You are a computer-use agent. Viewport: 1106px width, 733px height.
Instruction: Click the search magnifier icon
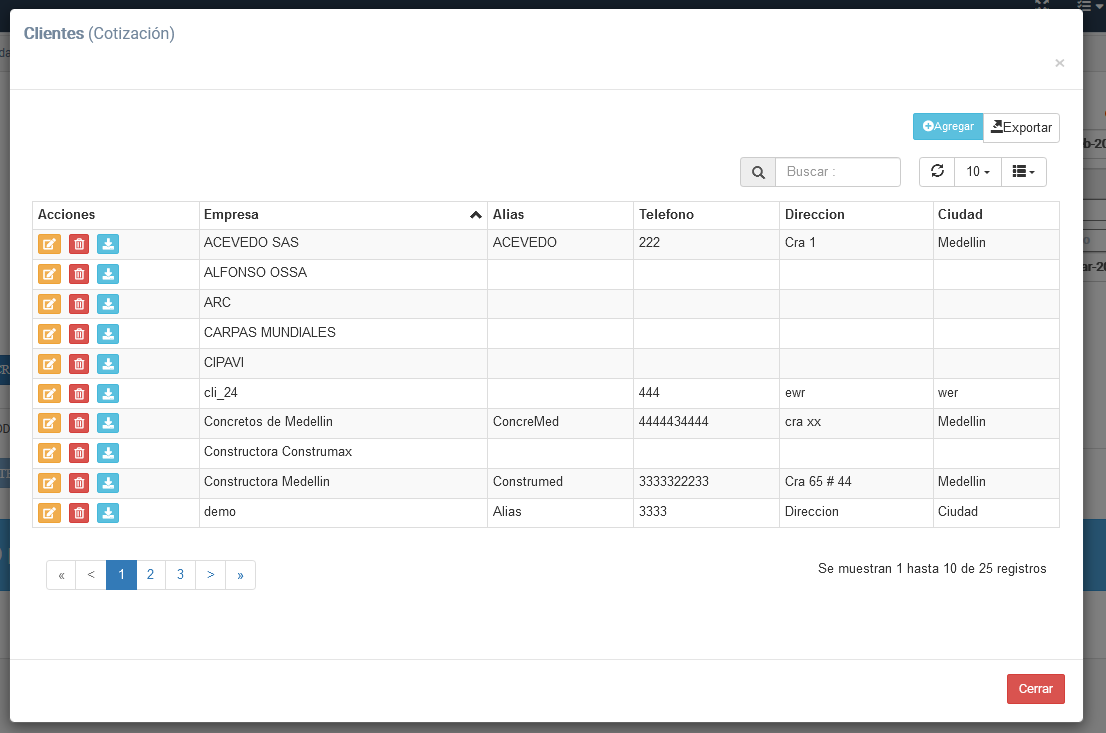click(x=758, y=172)
